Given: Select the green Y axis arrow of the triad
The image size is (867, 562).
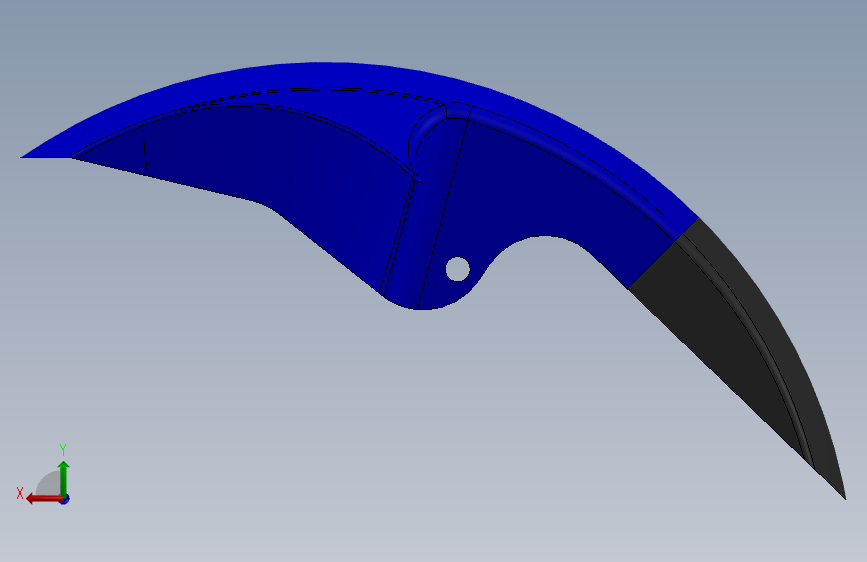Looking at the screenshot, I should click(64, 478).
